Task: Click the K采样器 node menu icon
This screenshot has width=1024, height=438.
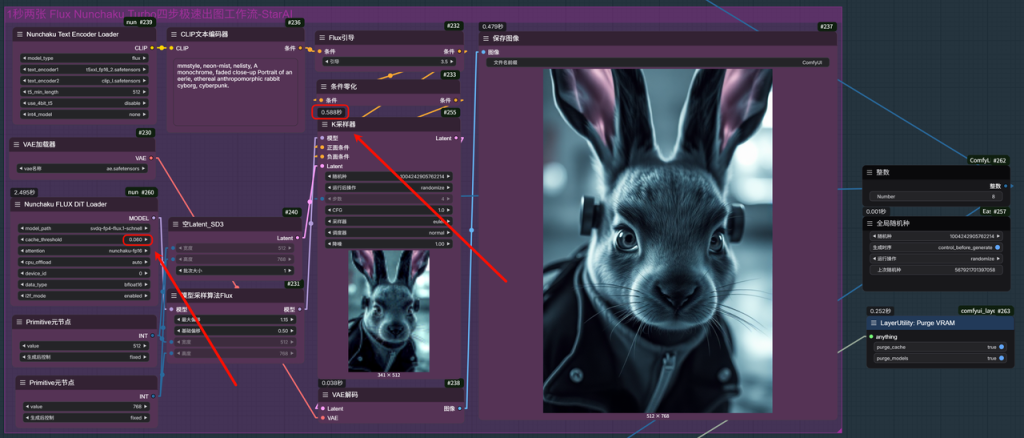Action: [x=324, y=125]
